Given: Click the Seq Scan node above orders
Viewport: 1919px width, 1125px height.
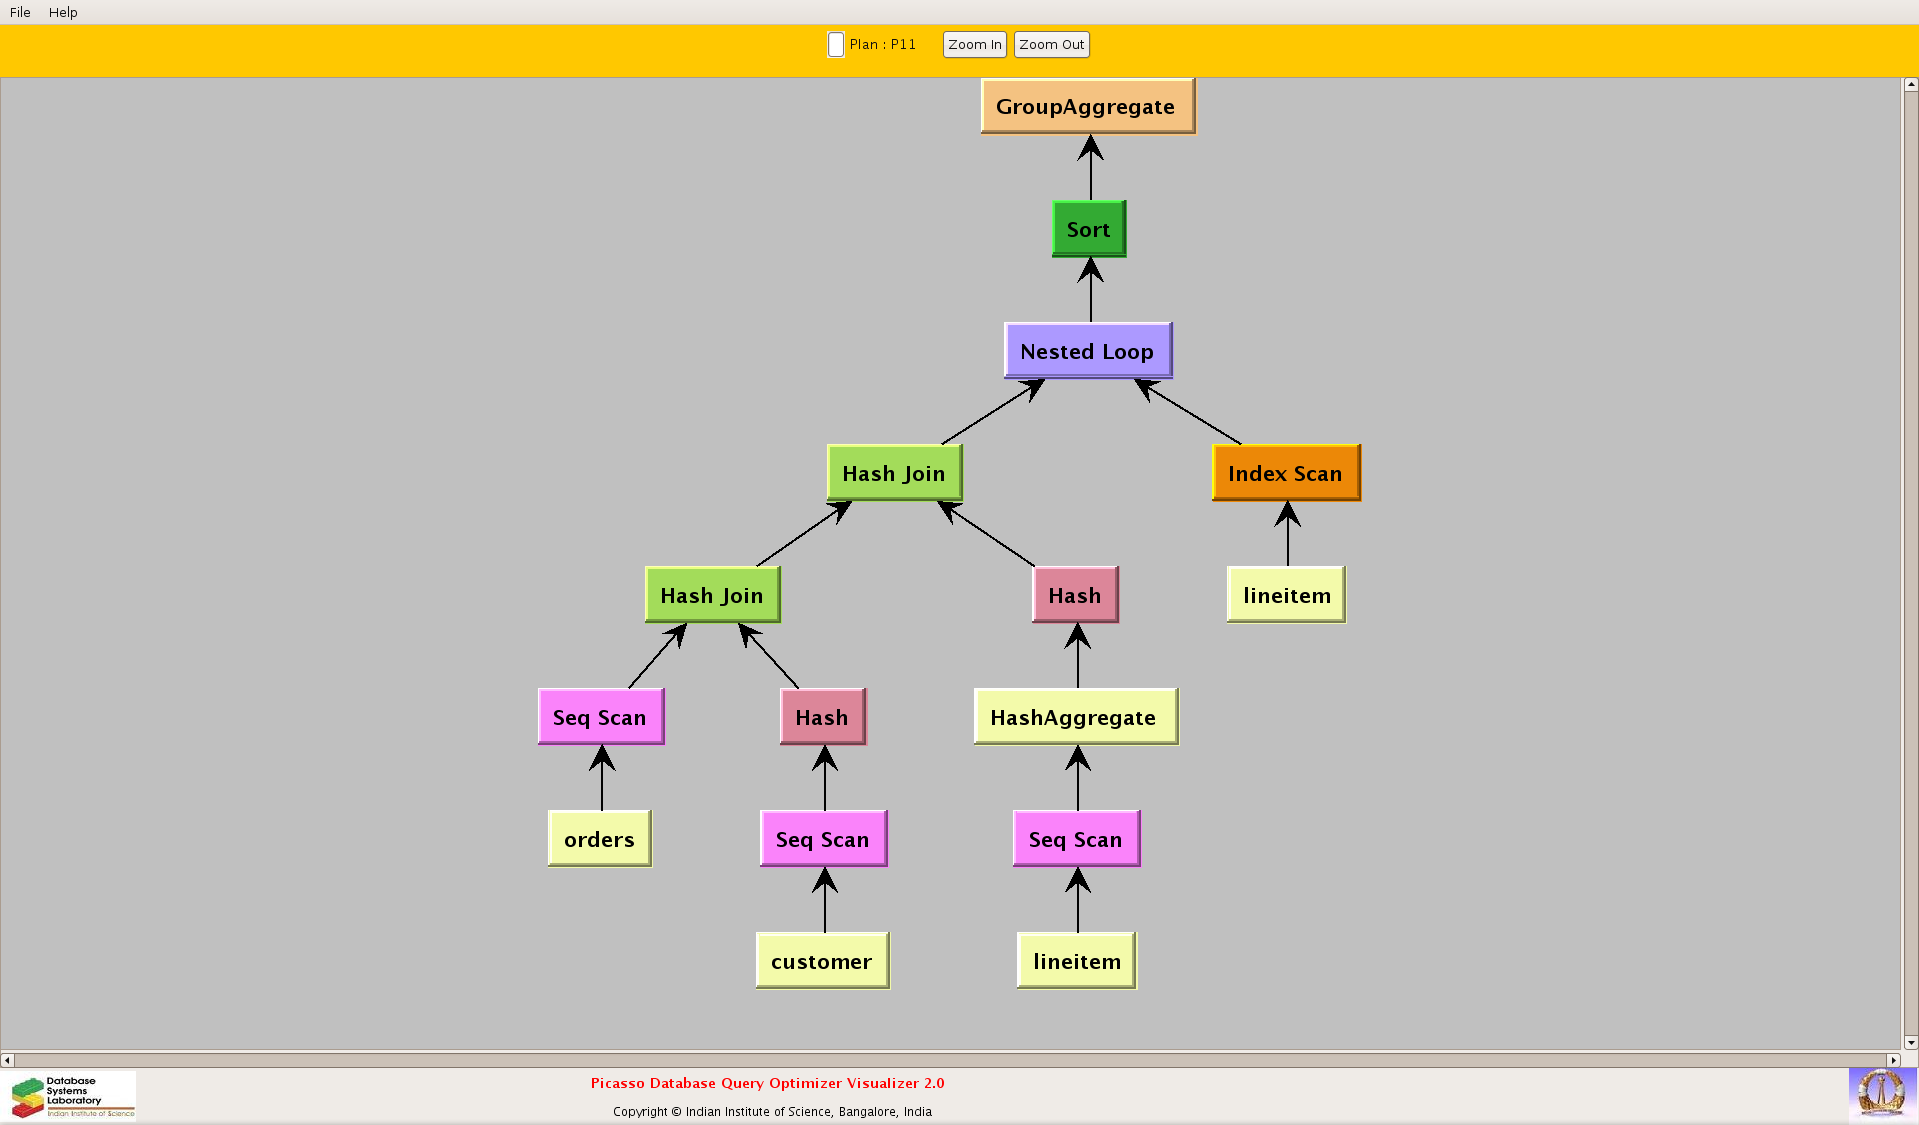Looking at the screenshot, I should point(600,717).
